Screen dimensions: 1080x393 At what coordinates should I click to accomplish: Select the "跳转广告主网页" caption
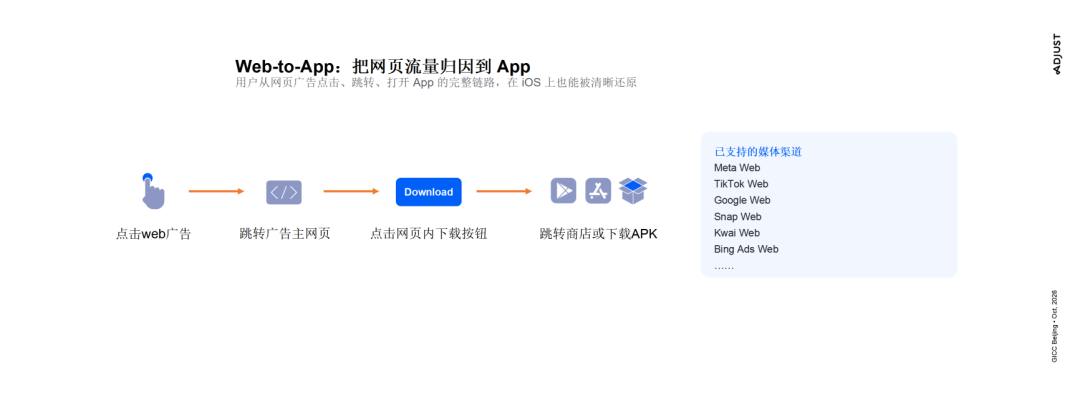[x=284, y=233]
